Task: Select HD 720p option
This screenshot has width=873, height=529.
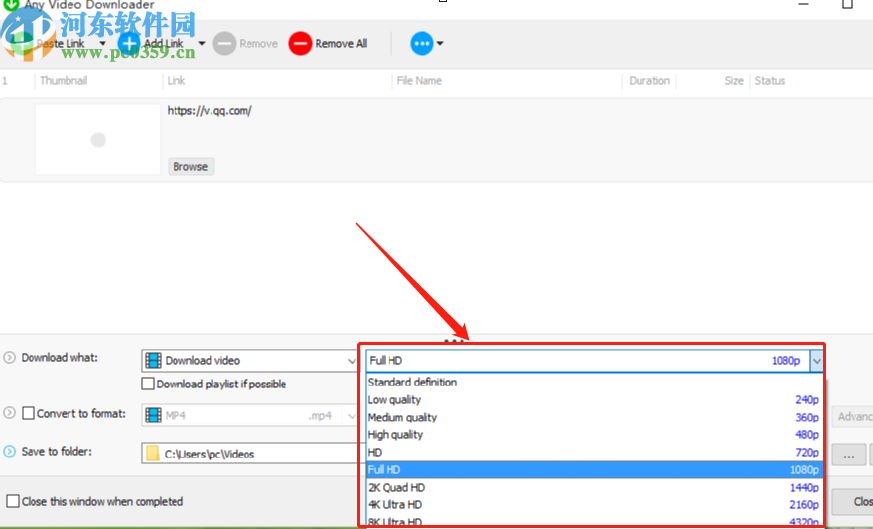Action: click(x=594, y=452)
